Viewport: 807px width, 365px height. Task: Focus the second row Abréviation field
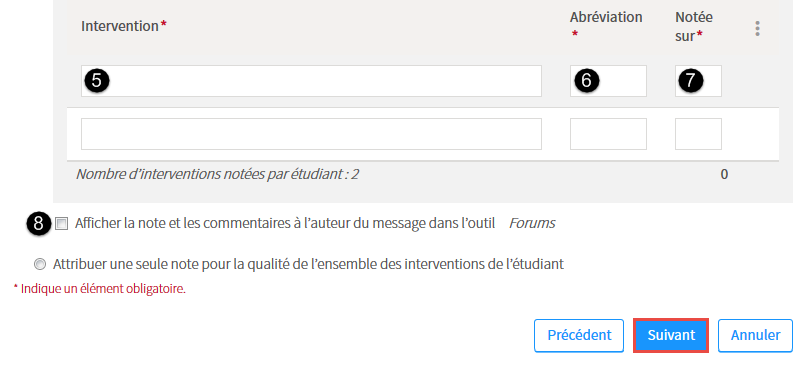[608, 134]
